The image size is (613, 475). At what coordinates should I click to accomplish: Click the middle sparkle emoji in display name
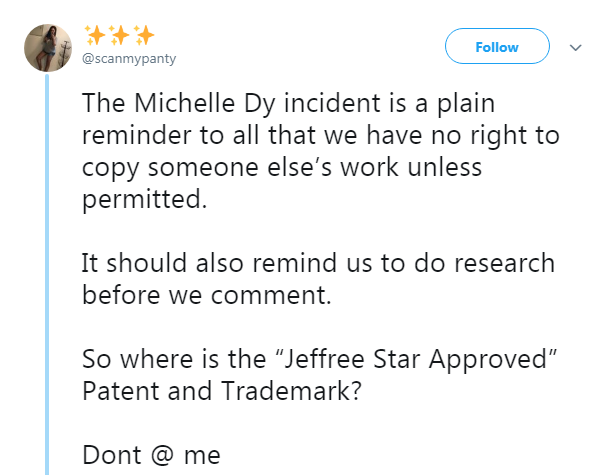click(x=119, y=36)
